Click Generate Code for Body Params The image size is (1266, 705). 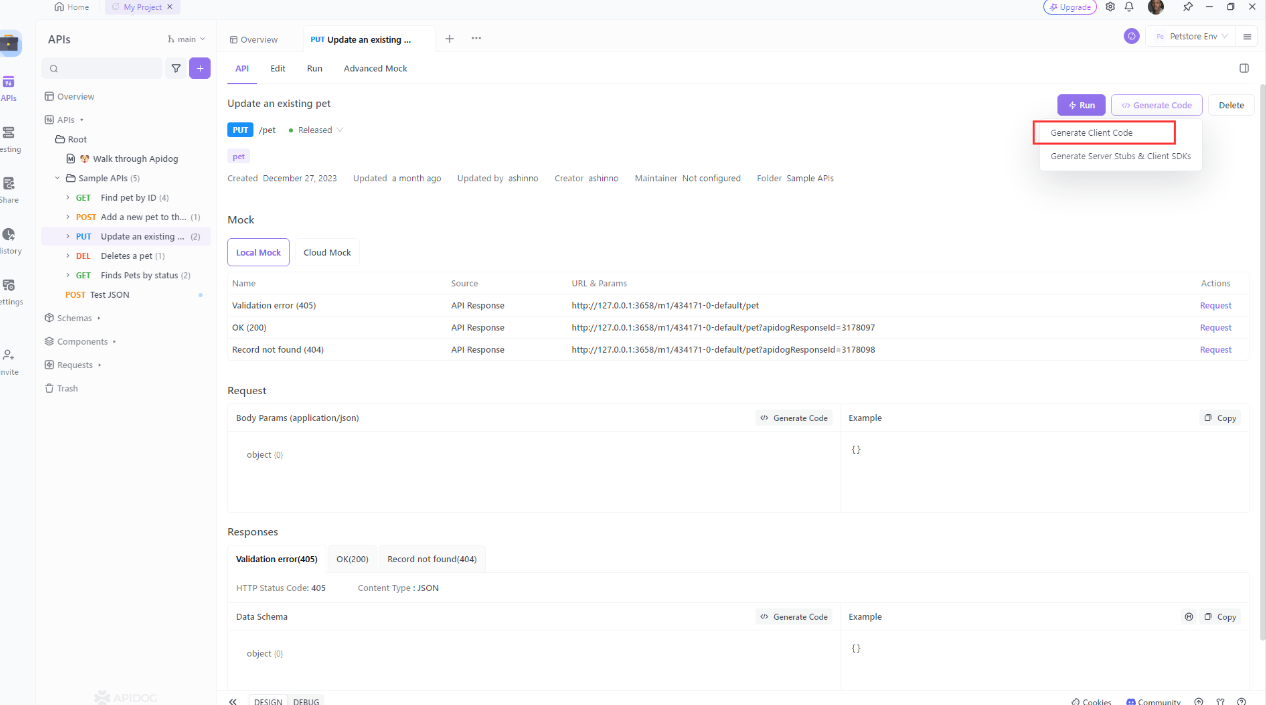click(794, 418)
